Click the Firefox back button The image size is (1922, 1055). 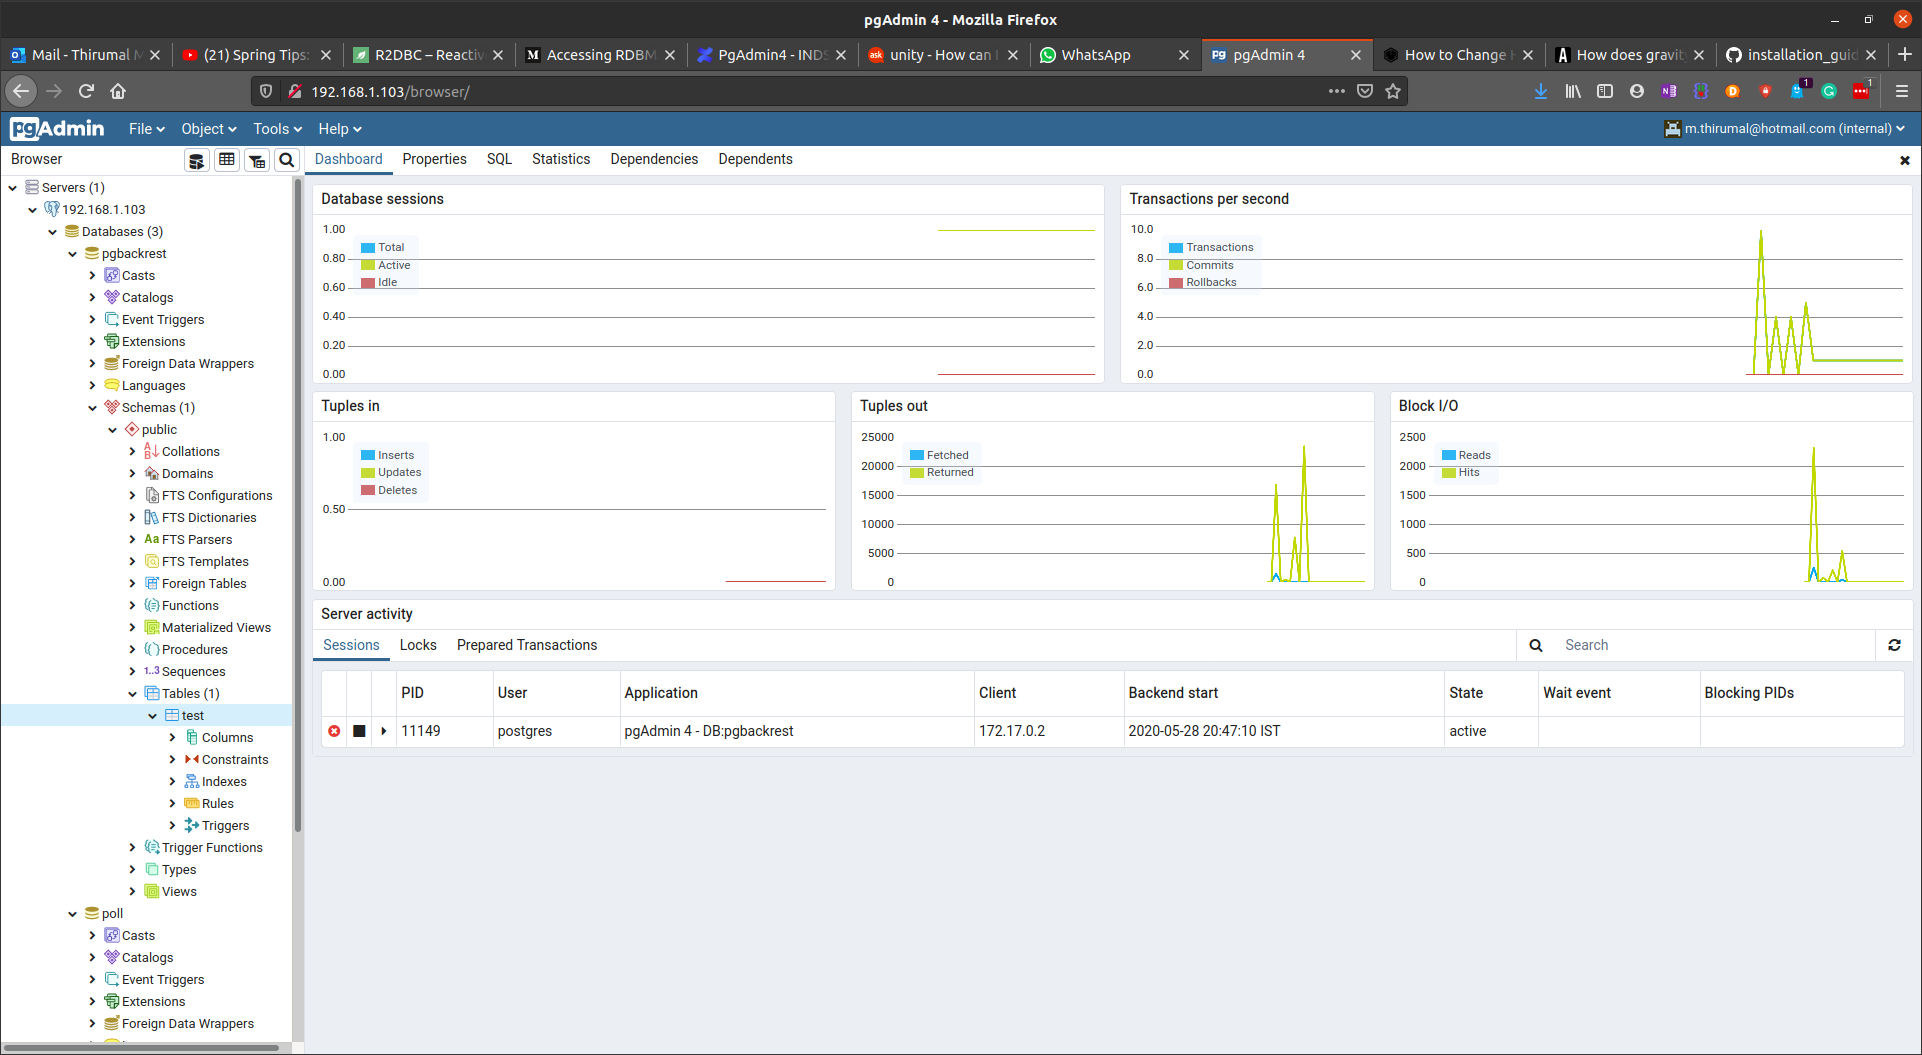coord(21,91)
